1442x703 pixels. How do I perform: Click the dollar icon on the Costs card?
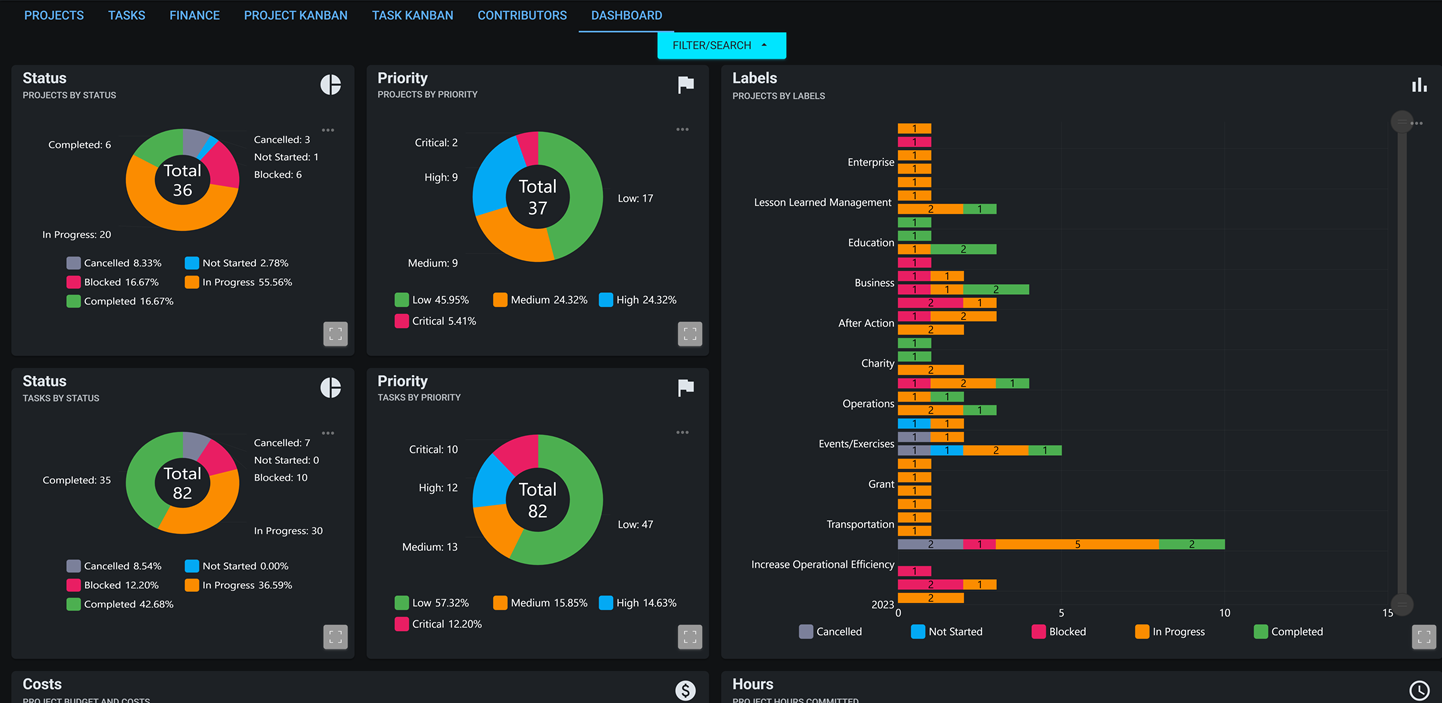[x=685, y=690]
